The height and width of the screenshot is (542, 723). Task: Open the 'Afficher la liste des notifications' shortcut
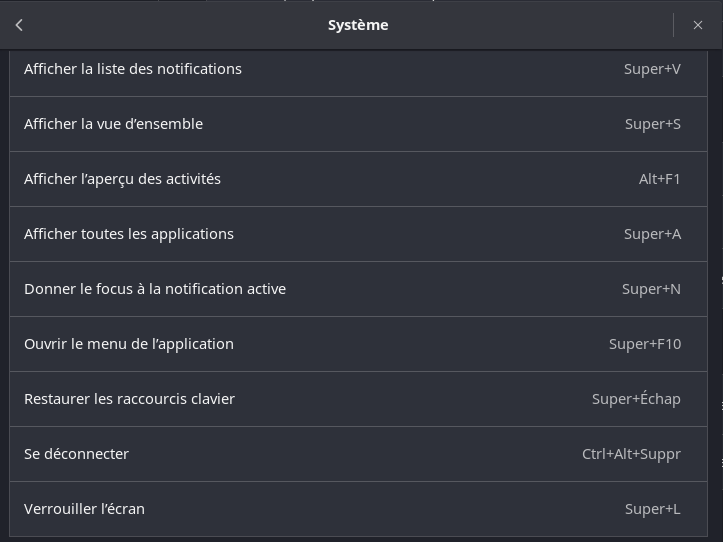(x=133, y=69)
